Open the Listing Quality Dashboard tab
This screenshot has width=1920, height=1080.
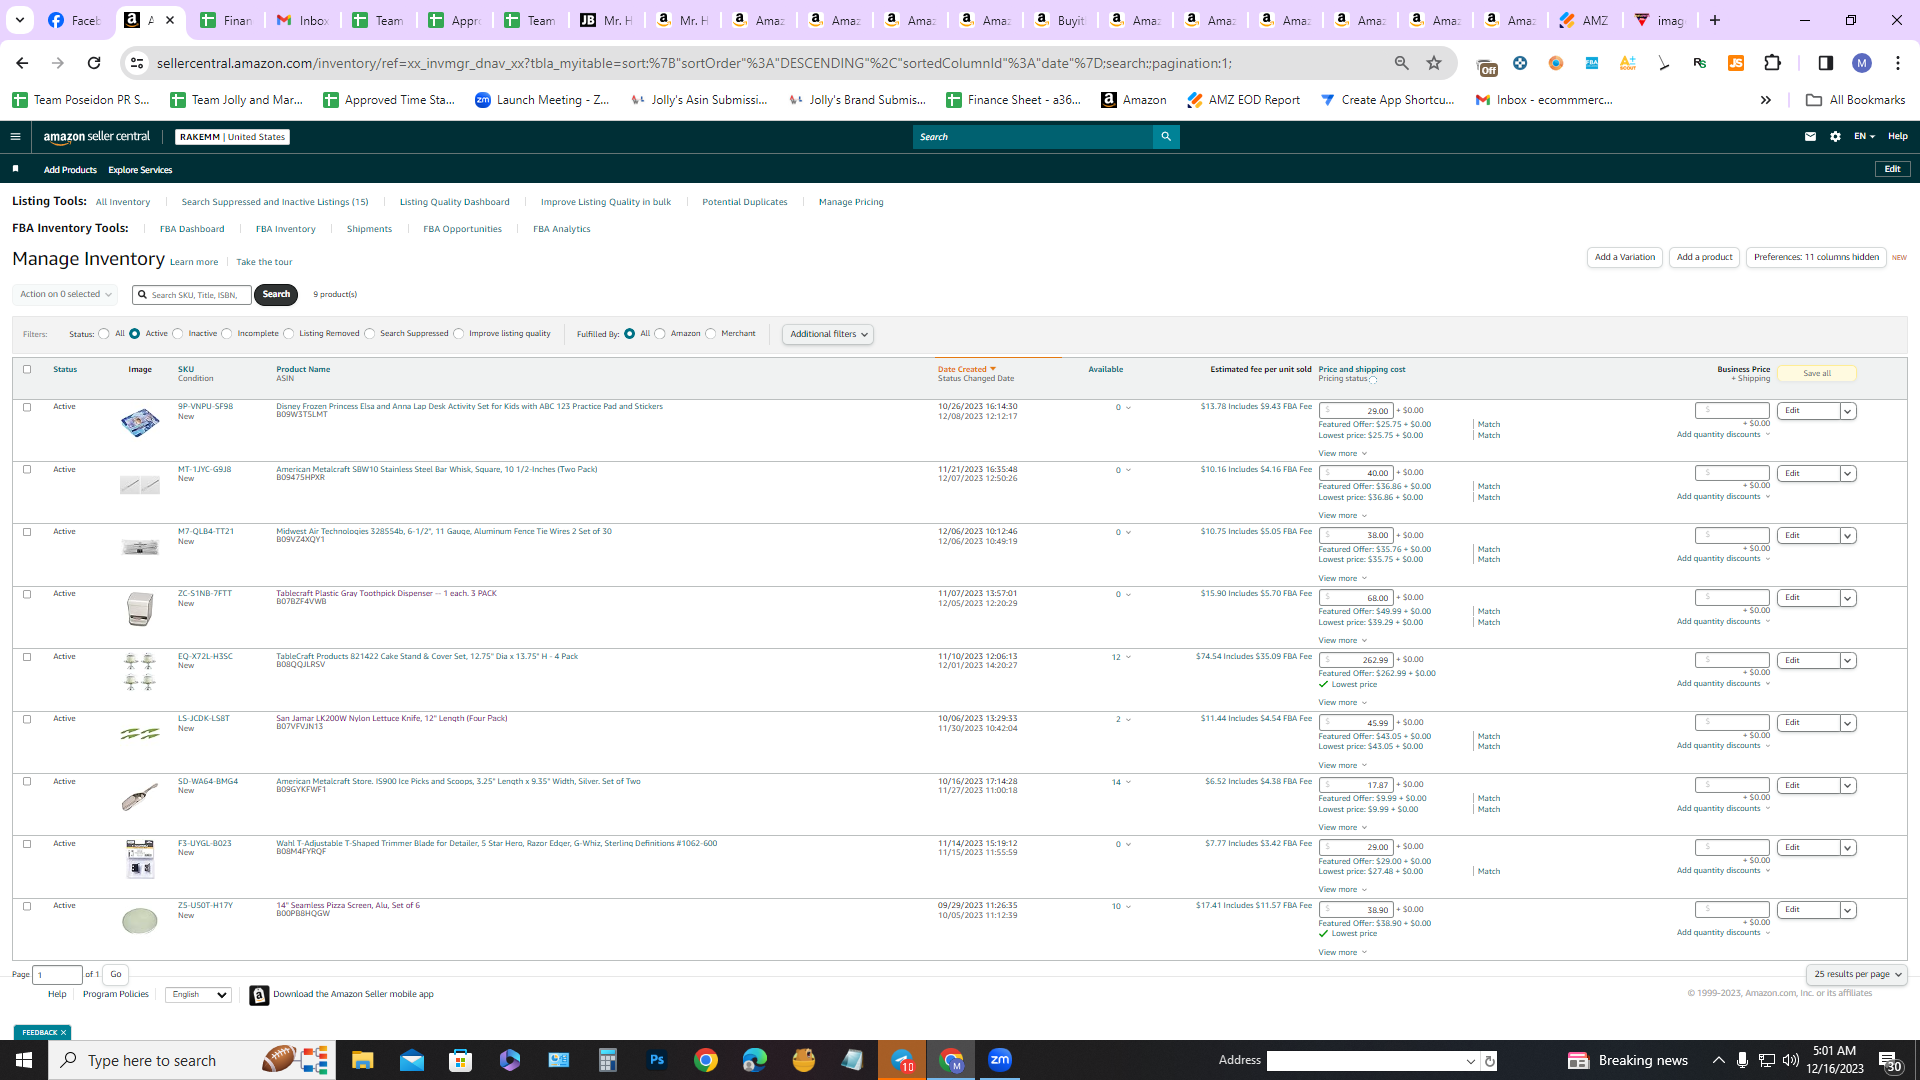pos(455,202)
